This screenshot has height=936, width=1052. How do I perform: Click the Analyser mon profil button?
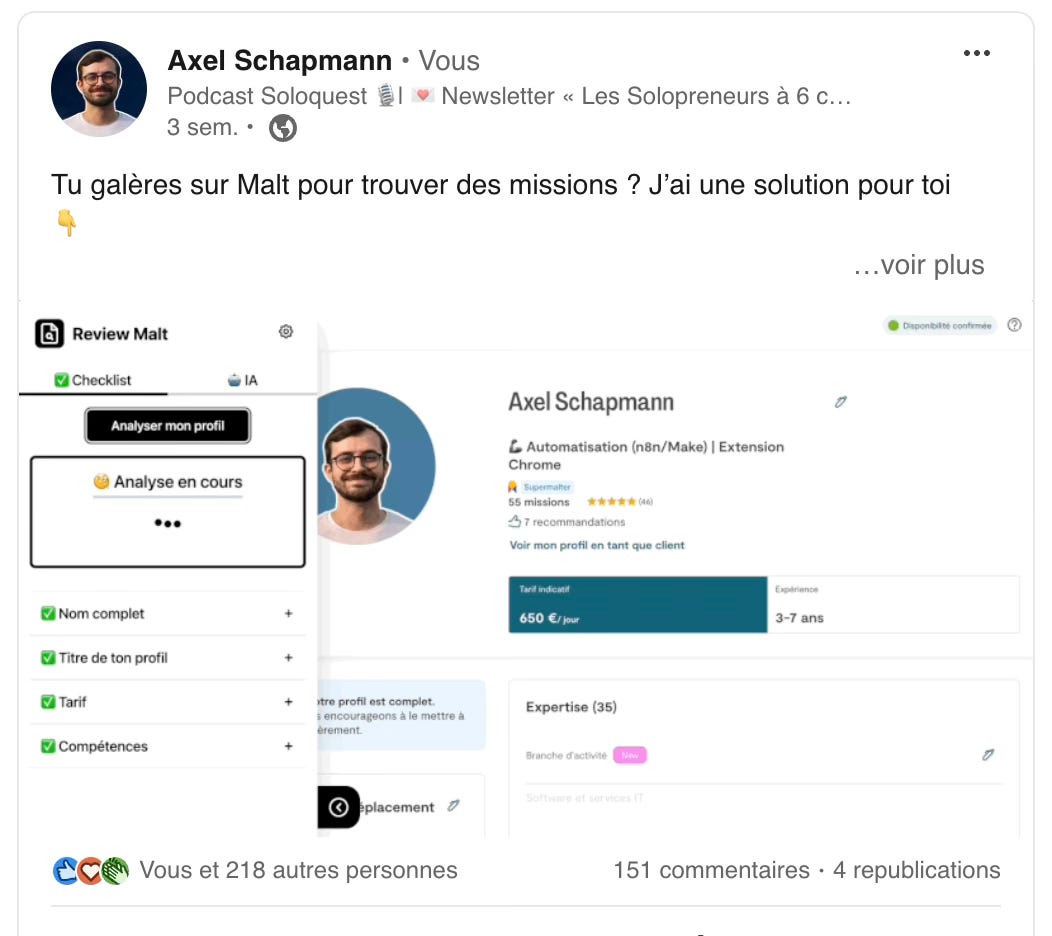[x=168, y=425]
